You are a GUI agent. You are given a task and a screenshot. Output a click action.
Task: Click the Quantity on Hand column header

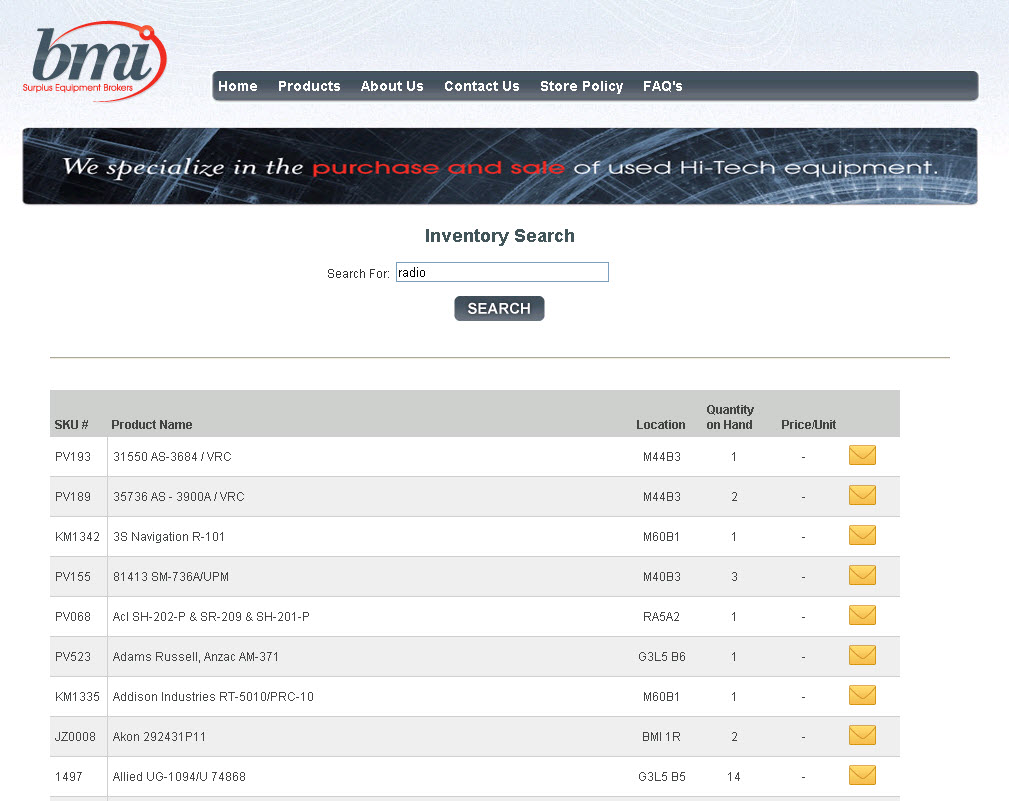[730, 417]
